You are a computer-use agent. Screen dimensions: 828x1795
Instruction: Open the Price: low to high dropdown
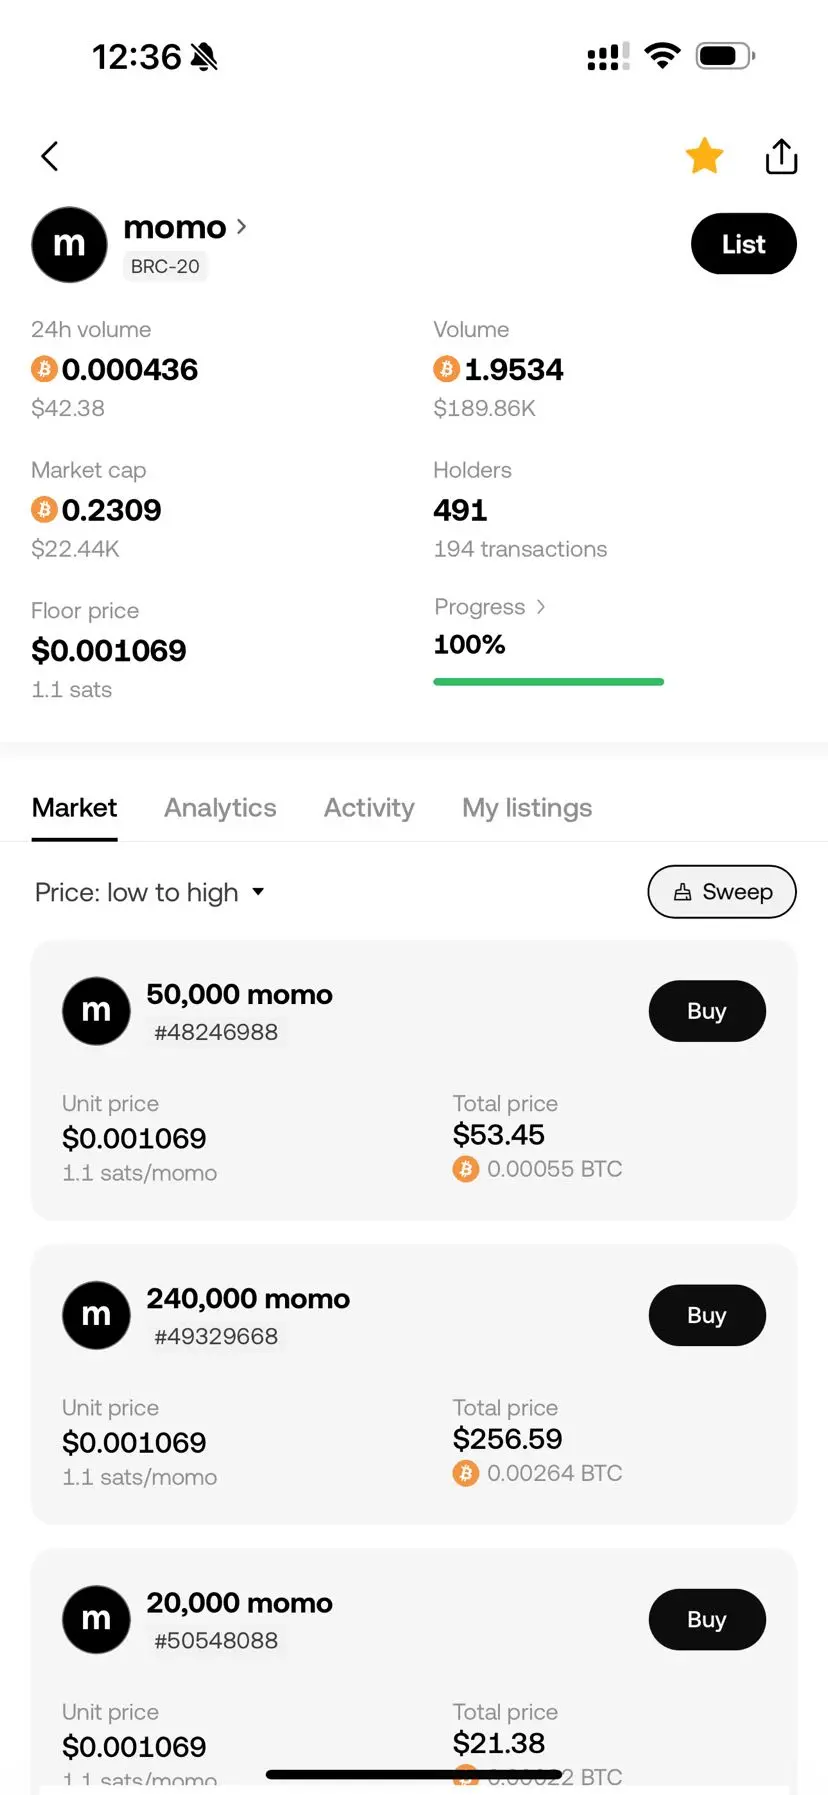[x=150, y=892]
